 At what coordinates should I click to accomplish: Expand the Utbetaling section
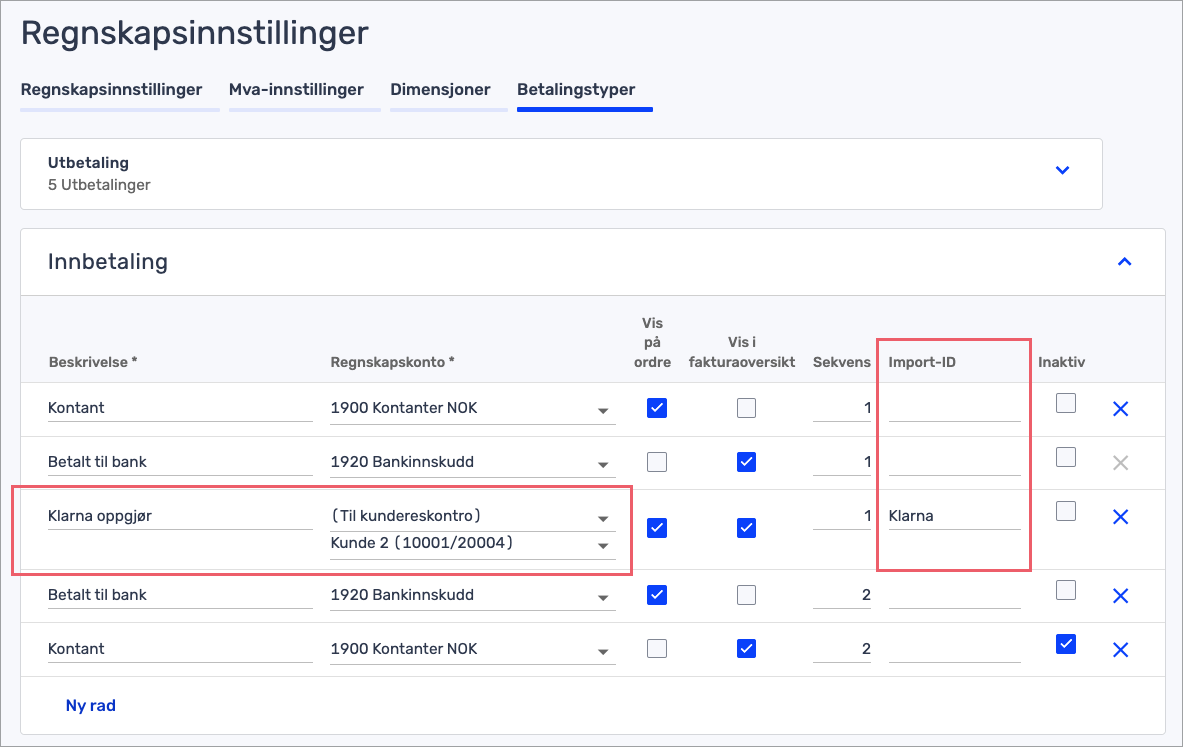pyautogui.click(x=1062, y=170)
